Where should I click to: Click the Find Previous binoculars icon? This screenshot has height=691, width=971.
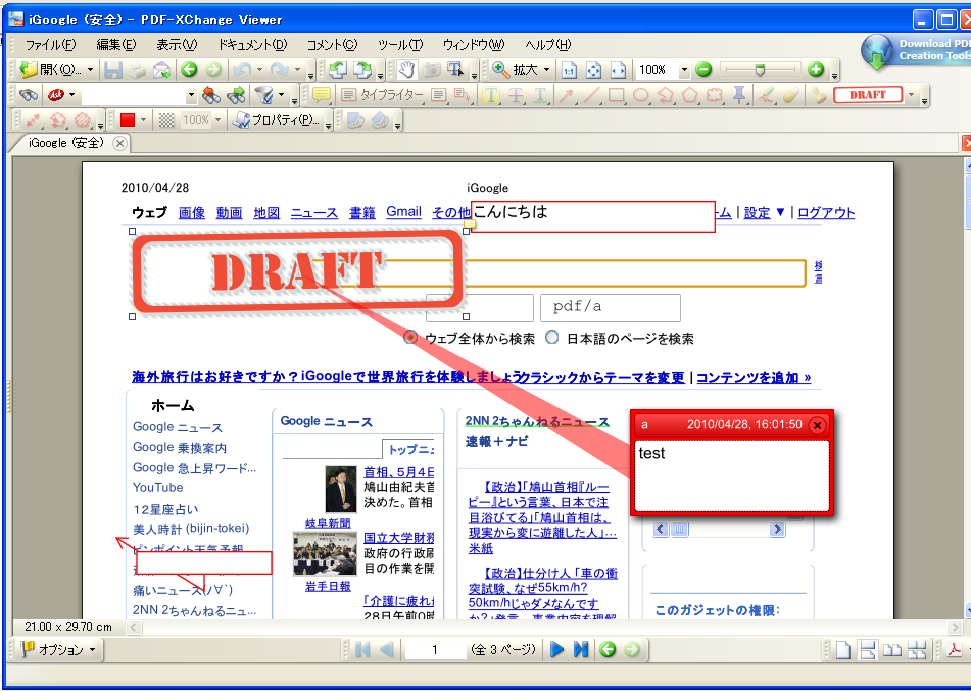click(x=211, y=95)
